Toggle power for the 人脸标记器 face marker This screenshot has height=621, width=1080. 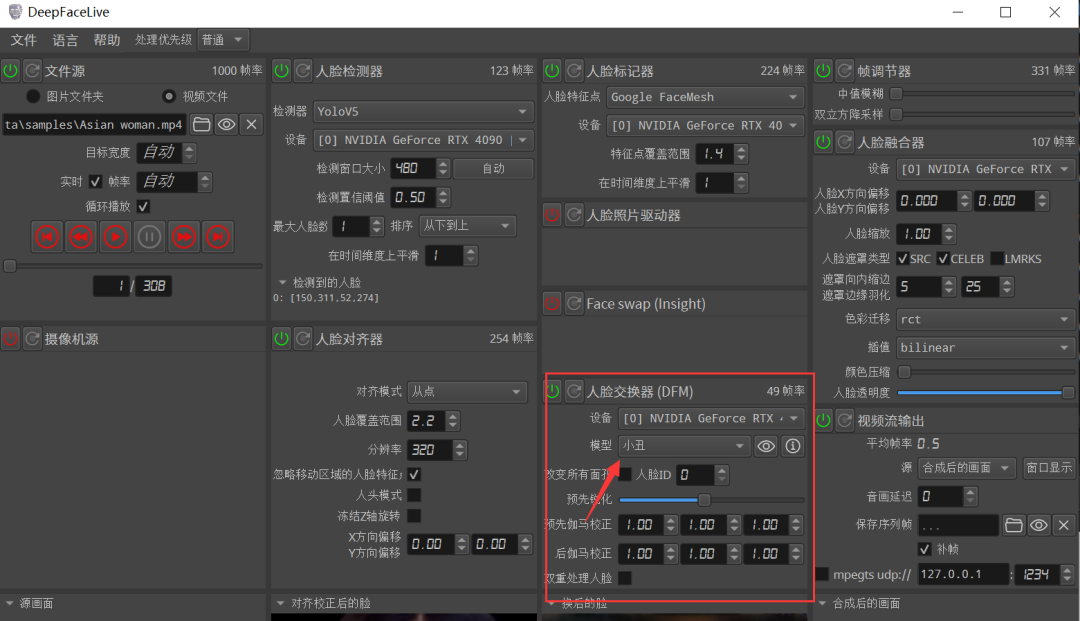click(x=552, y=70)
